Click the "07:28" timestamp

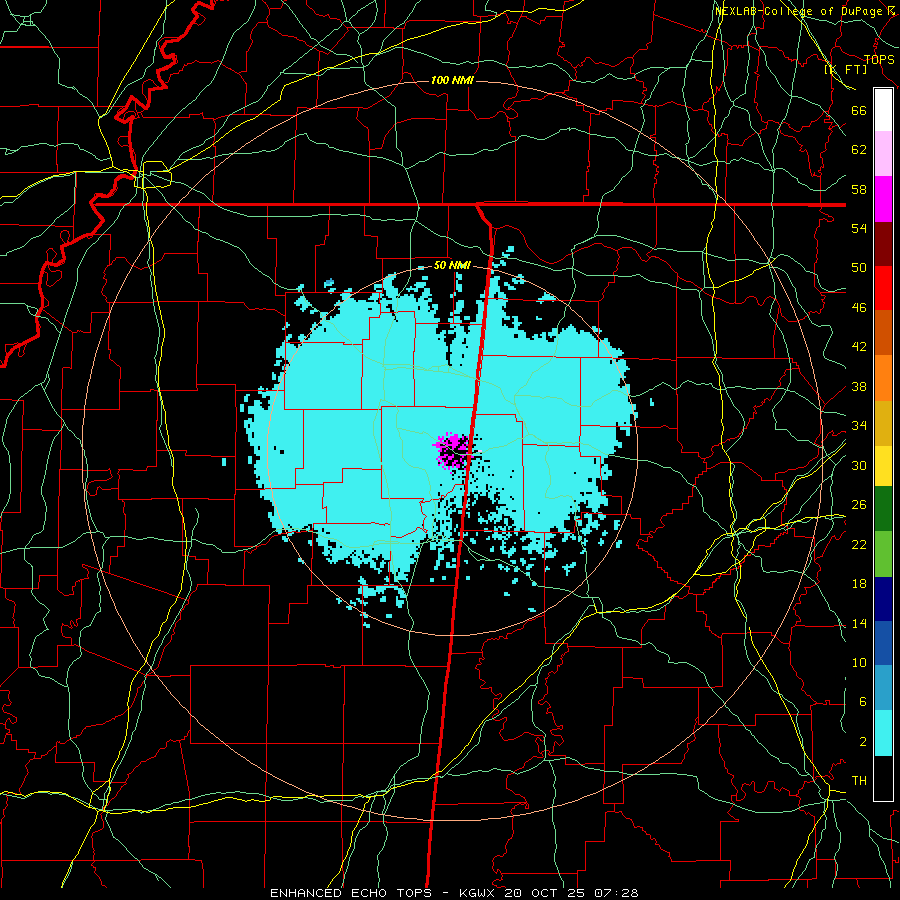(x=617, y=893)
